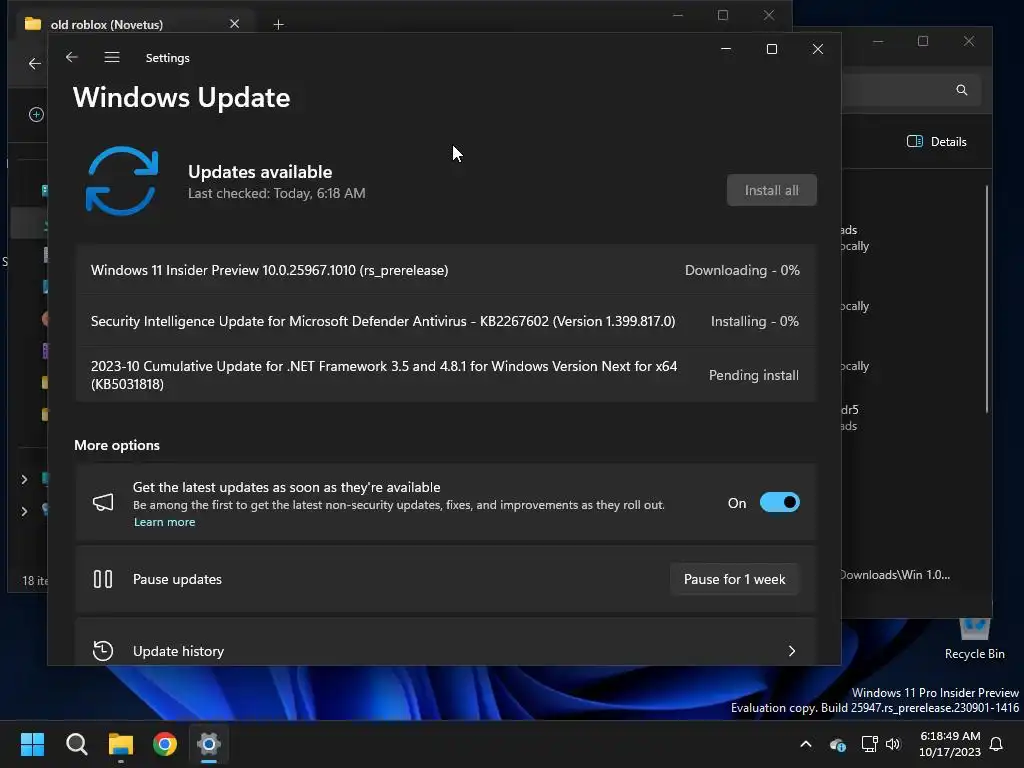Select Windows 11 Insider Preview update row
Screen dimensions: 1024x768
point(445,270)
